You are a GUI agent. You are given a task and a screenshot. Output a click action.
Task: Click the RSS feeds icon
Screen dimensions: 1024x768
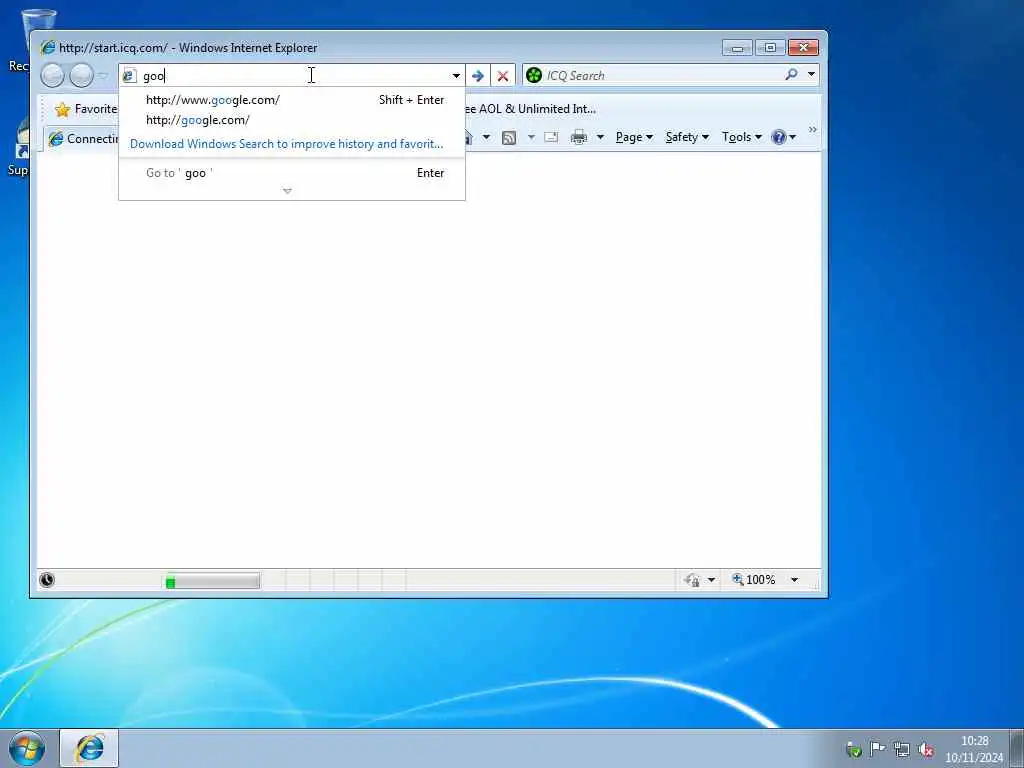coord(509,137)
